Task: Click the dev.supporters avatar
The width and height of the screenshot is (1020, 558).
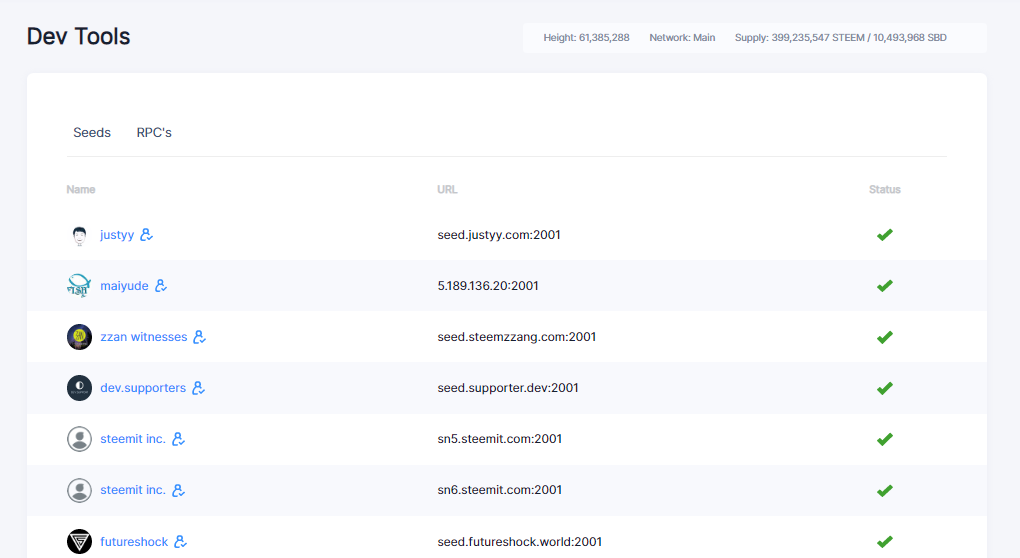Action: (79, 388)
